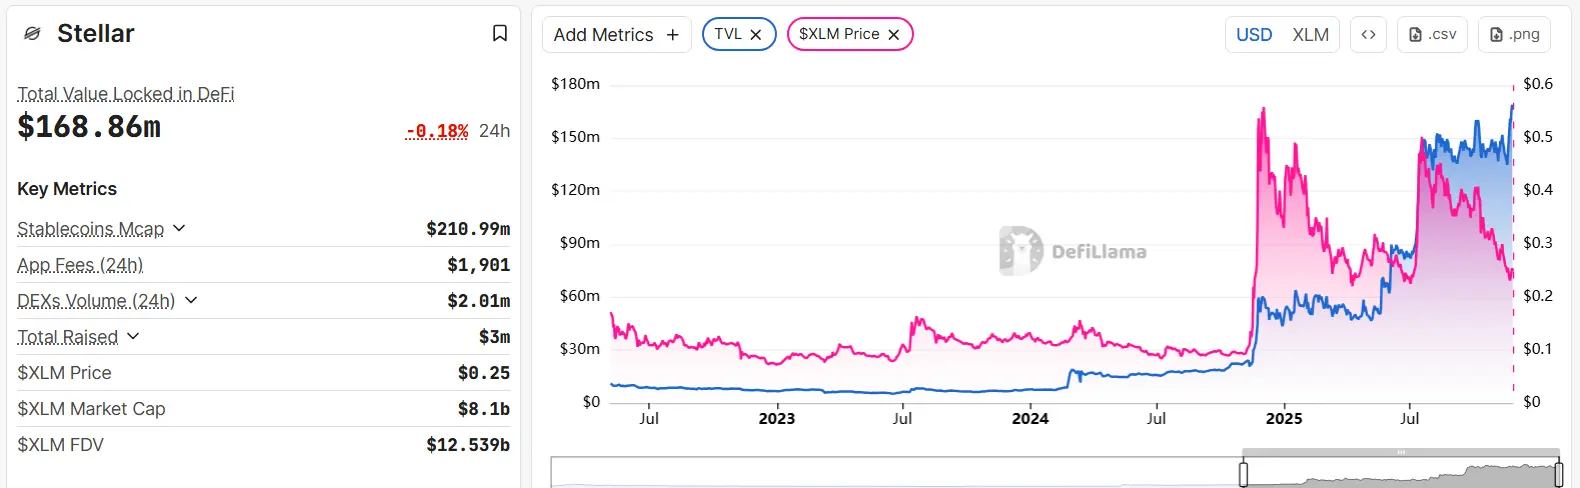Click the Total Value Locked in DeFi label
Viewport: 1580px width, 488px height.
click(126, 94)
